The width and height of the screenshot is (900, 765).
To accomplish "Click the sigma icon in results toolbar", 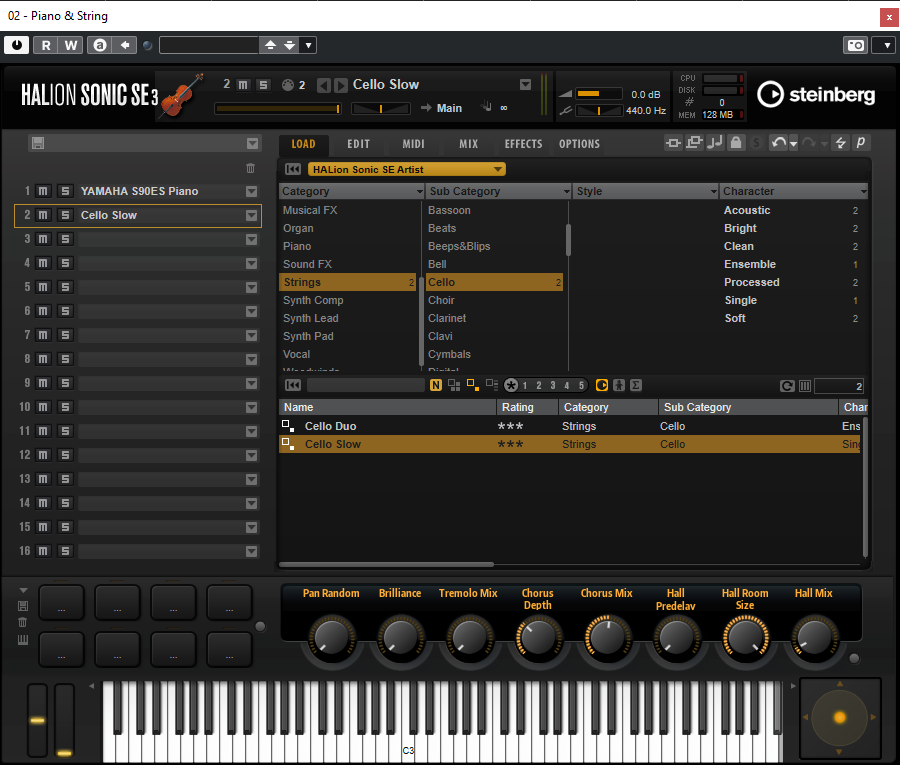I will click(635, 385).
